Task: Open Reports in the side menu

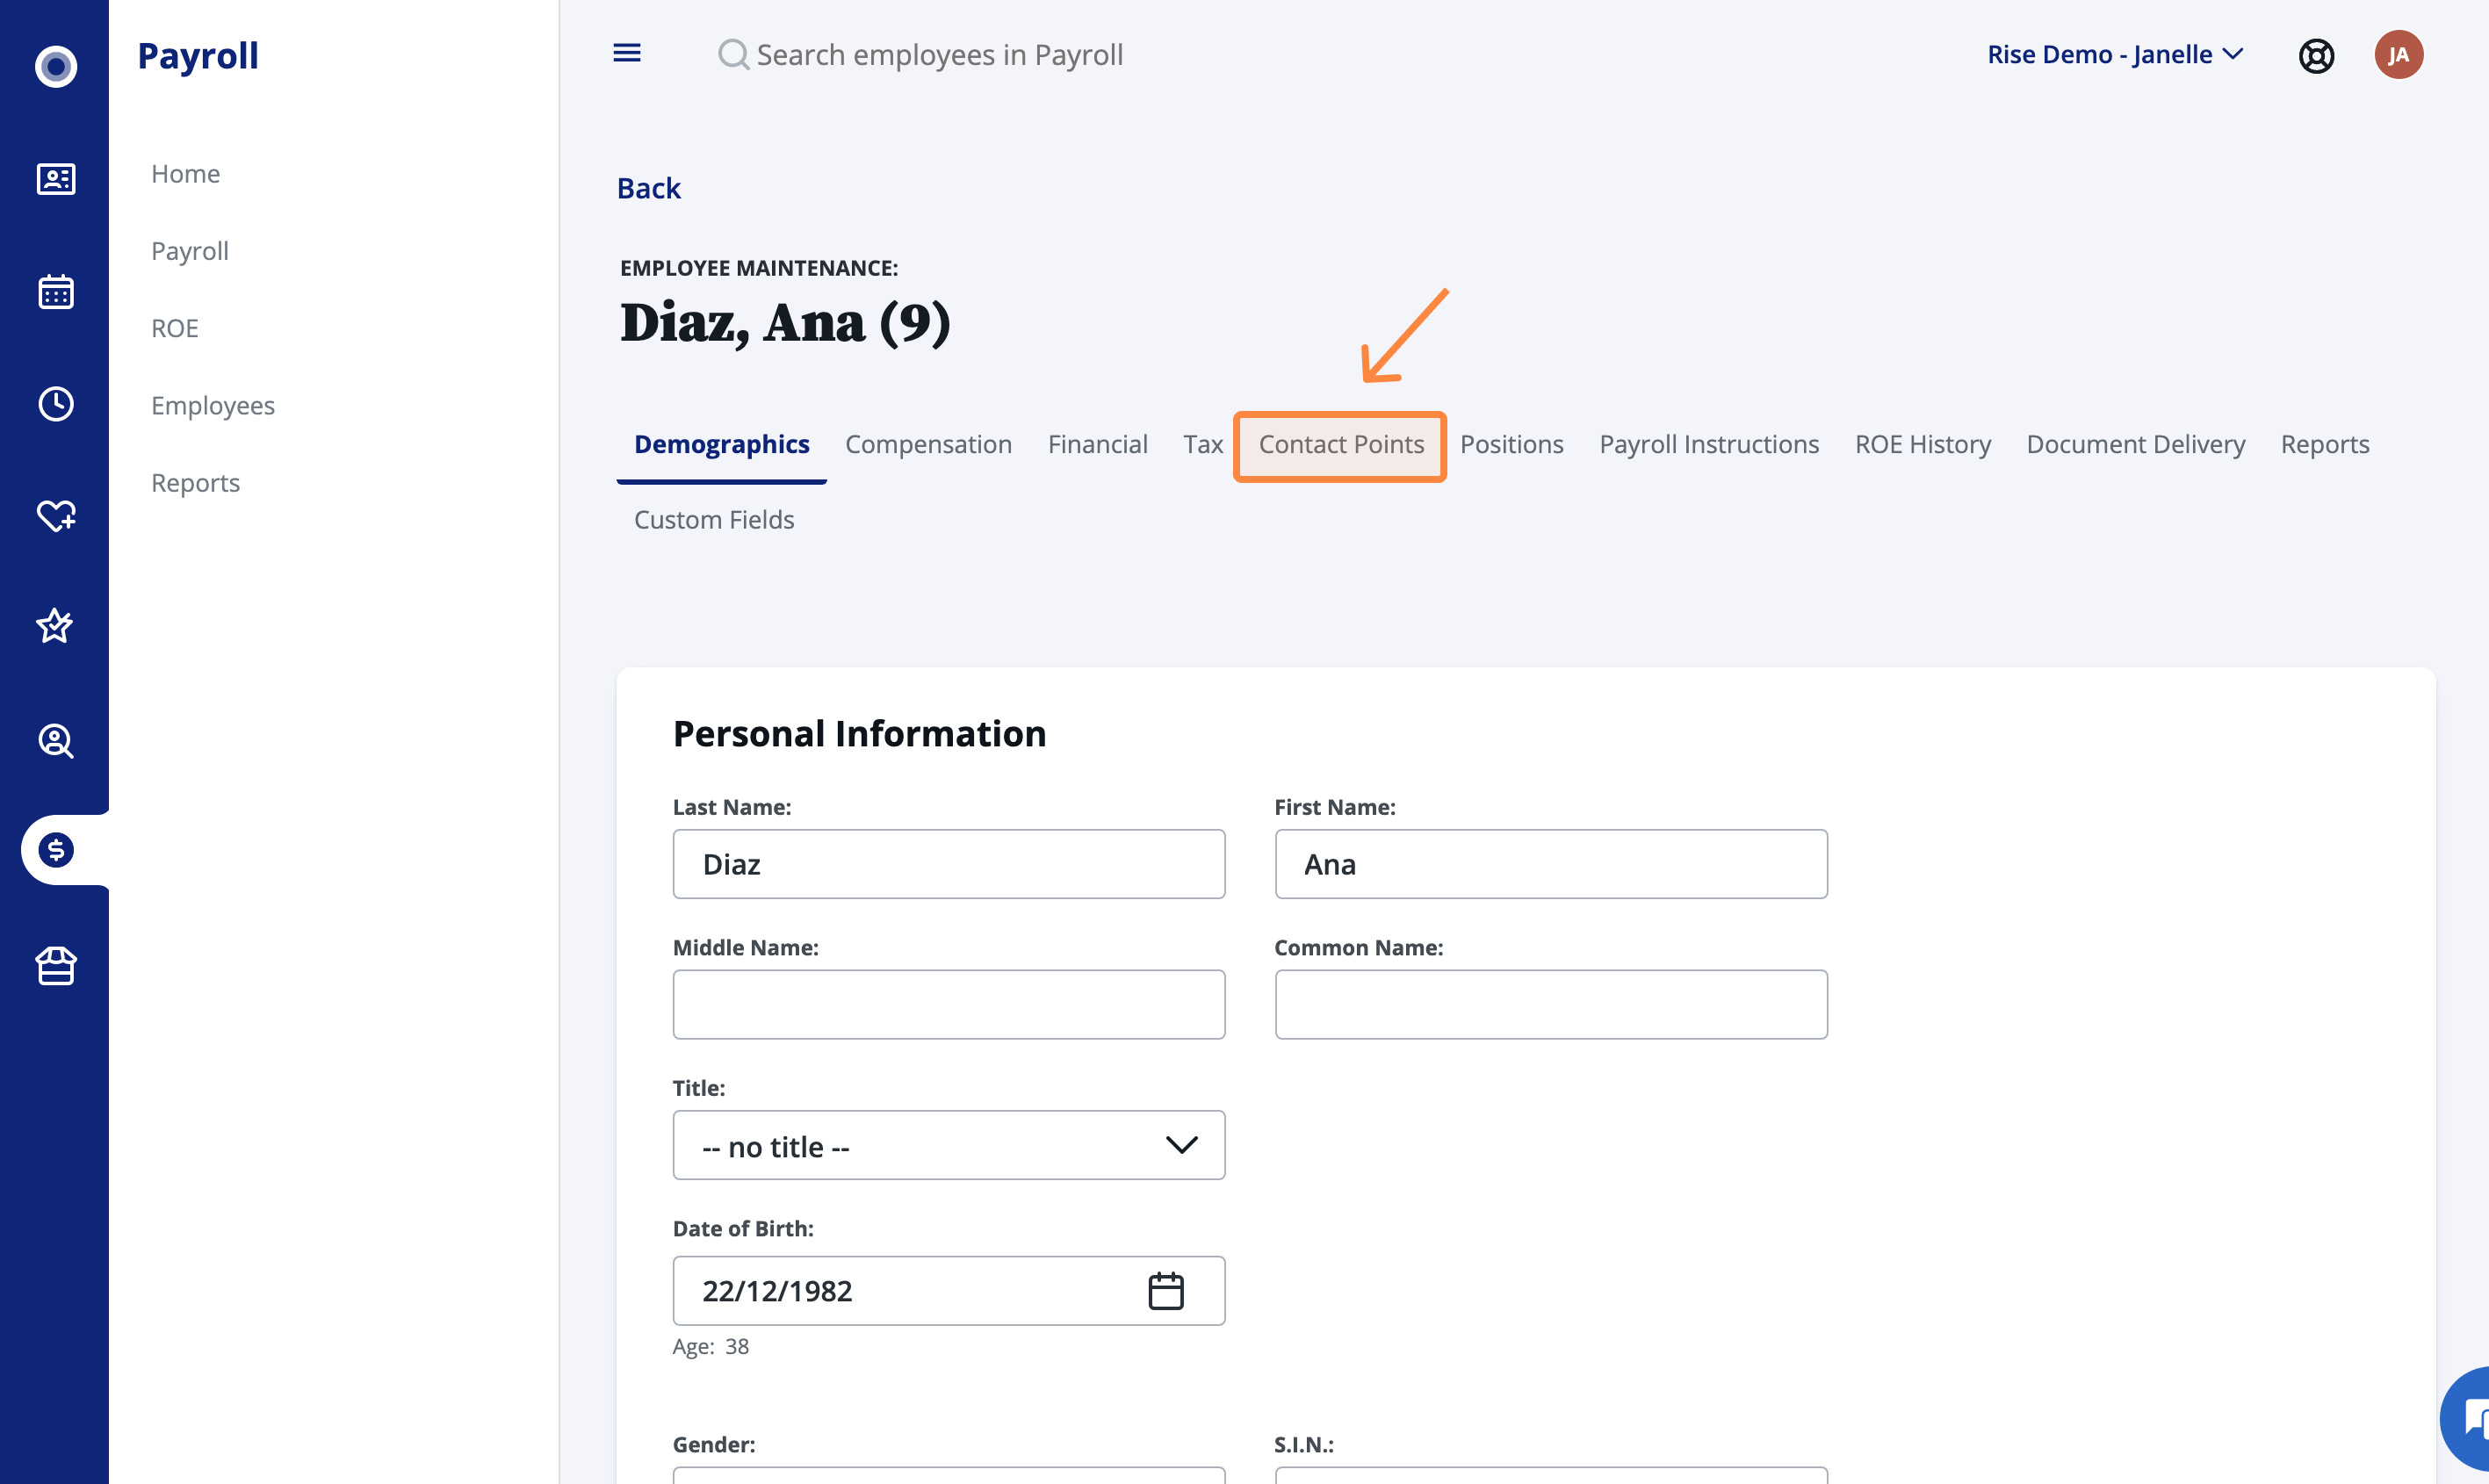Action: click(x=196, y=482)
